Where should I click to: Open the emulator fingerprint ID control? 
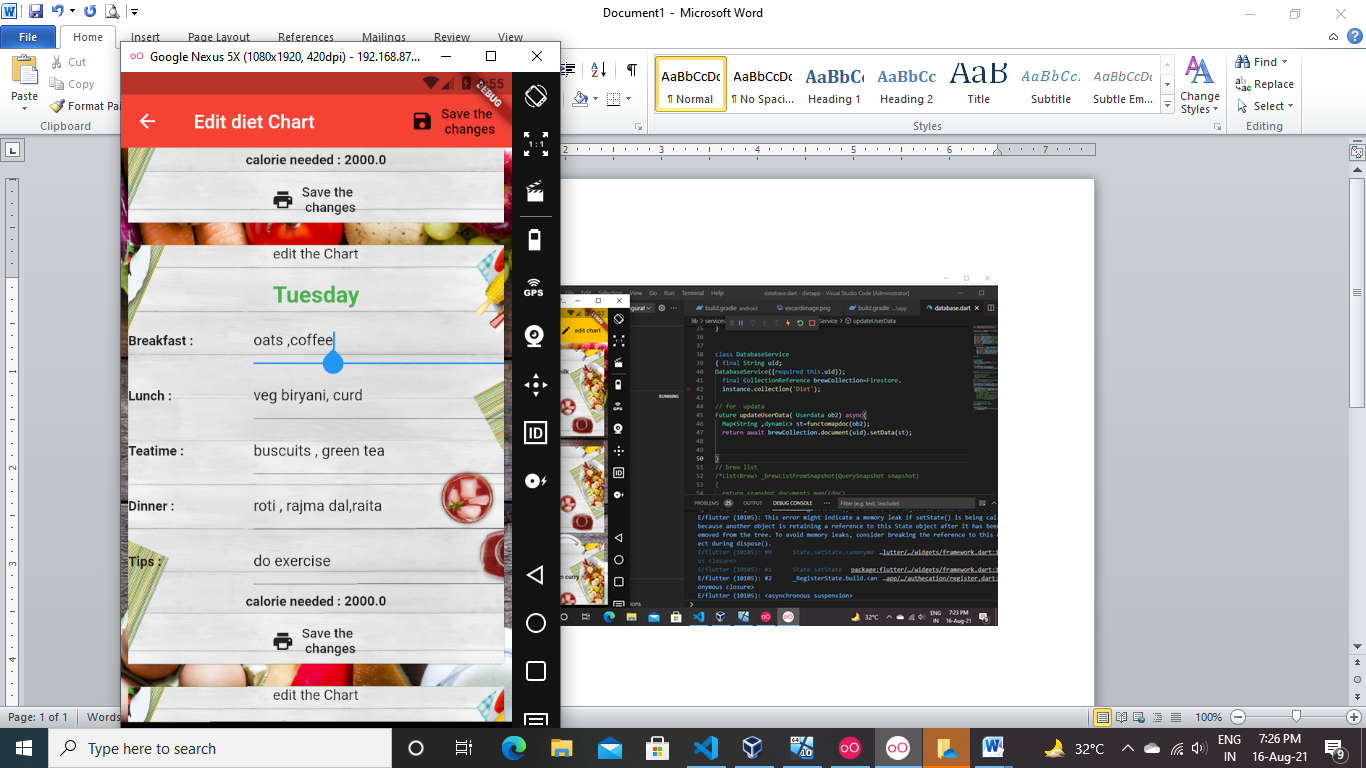(x=535, y=432)
